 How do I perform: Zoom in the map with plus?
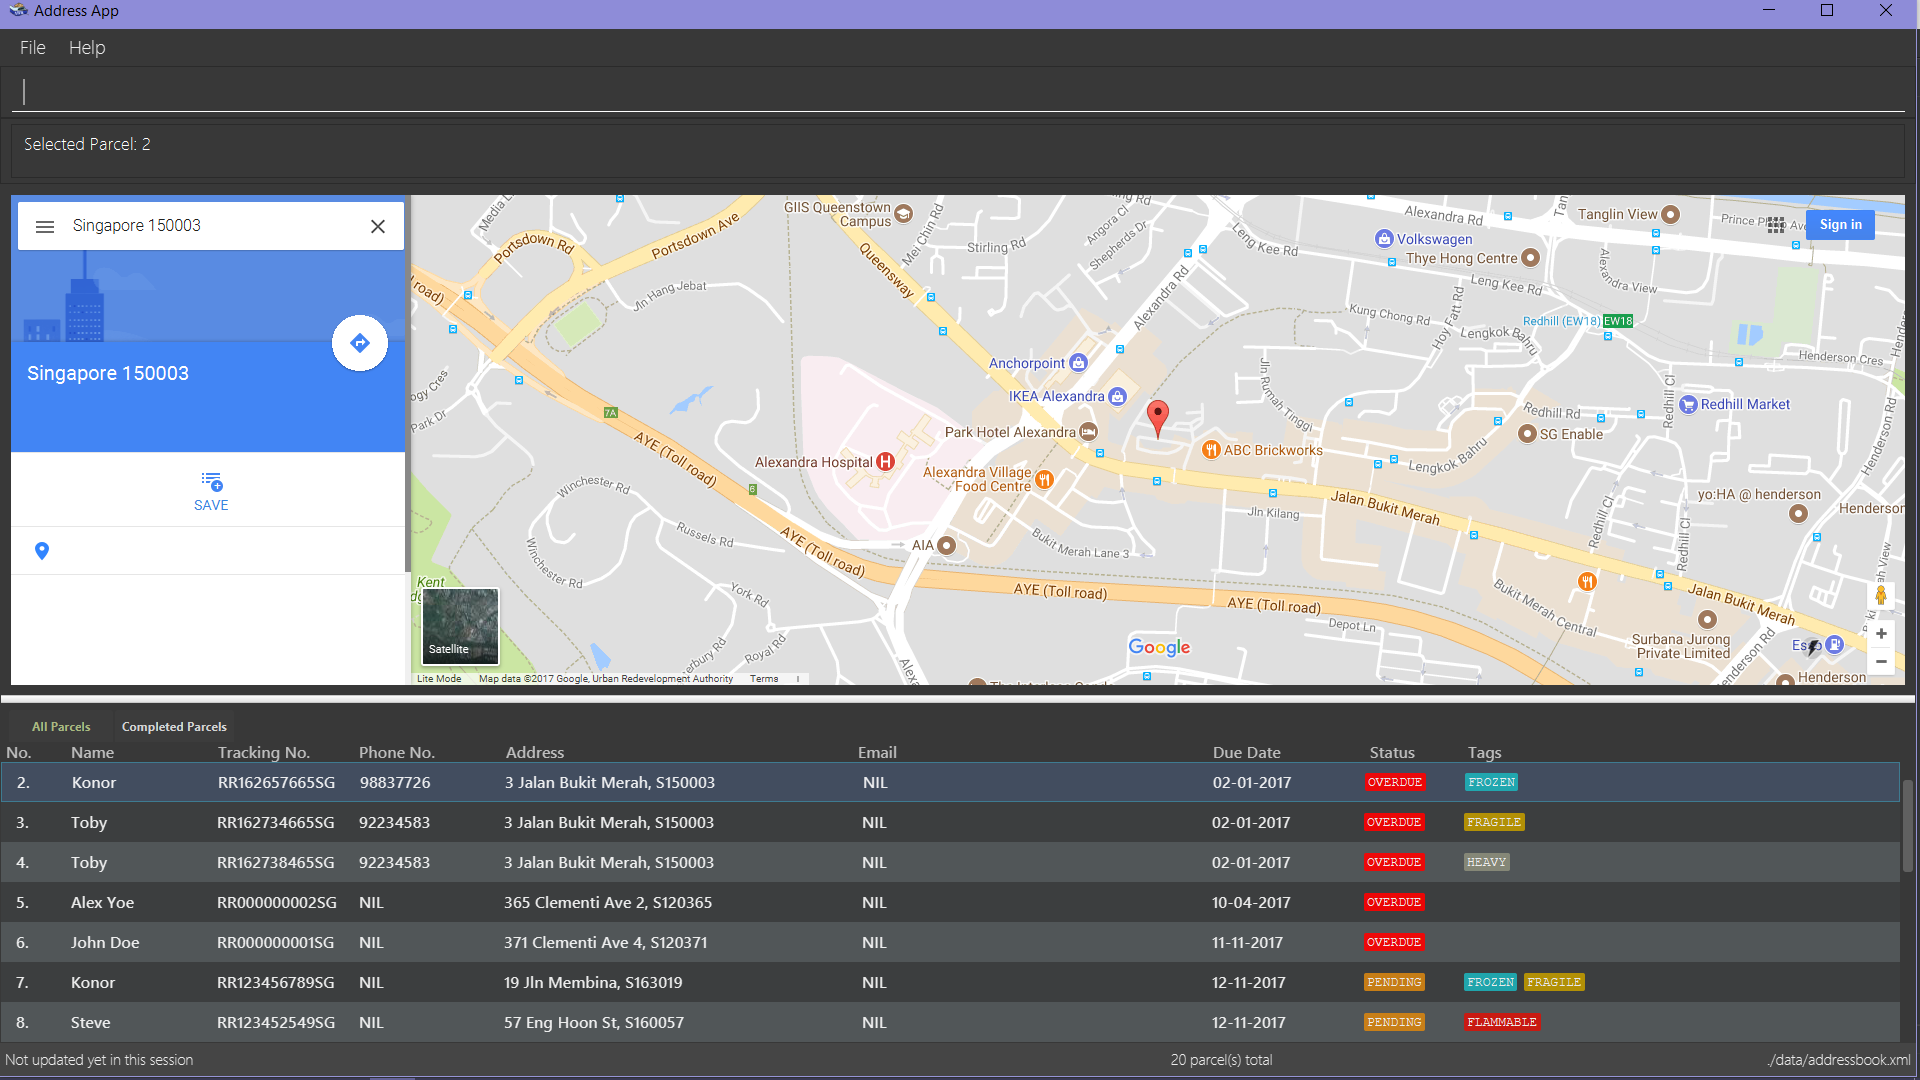click(1881, 634)
